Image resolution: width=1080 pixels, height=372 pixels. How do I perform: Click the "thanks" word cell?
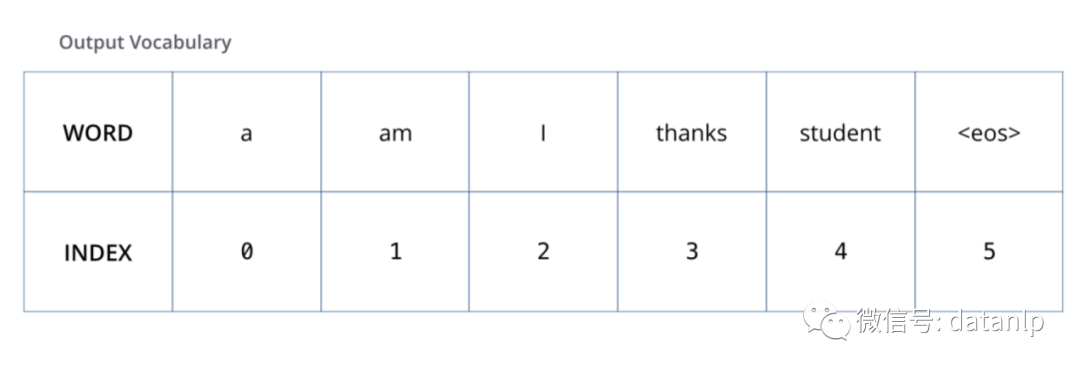click(692, 132)
